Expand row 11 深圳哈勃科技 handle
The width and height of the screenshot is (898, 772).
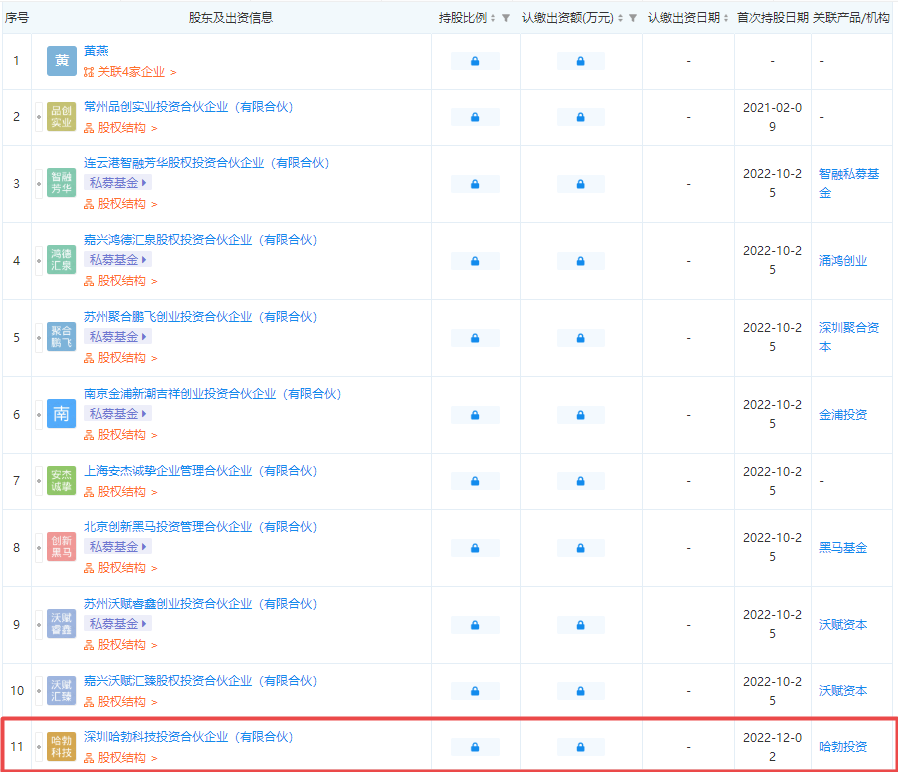coord(39,747)
